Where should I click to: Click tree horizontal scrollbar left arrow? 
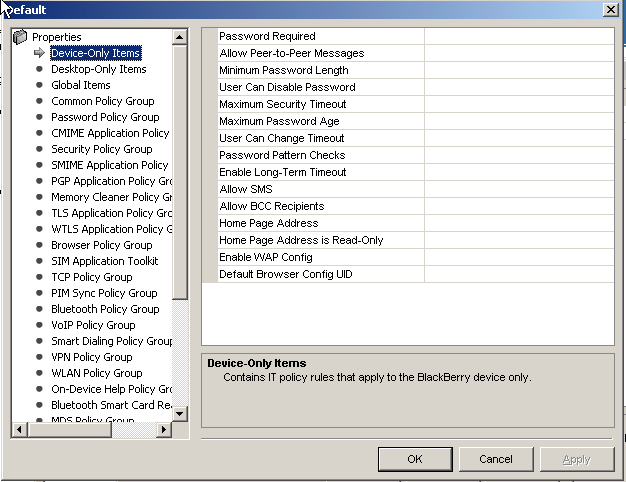pos(20,430)
